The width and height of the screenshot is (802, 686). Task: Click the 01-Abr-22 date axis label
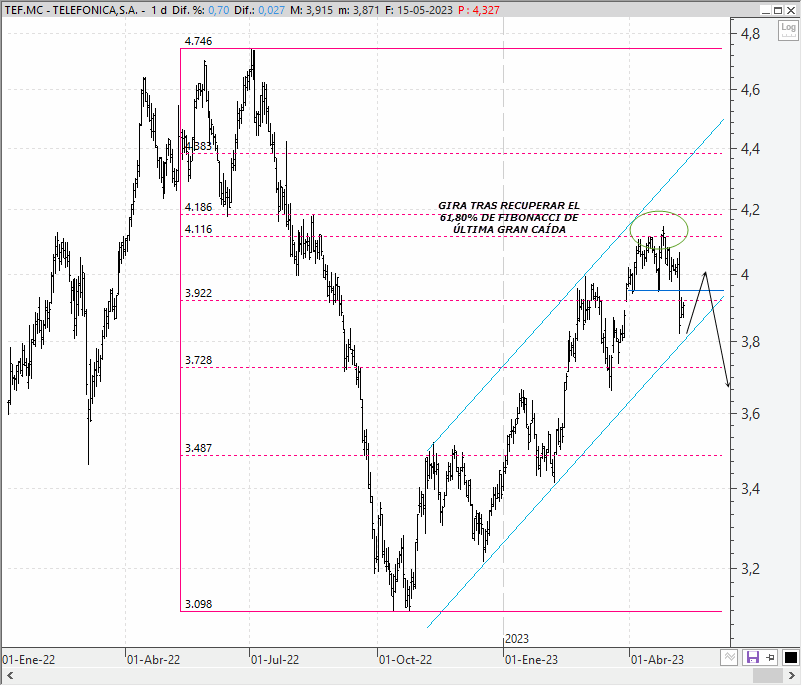coord(153,660)
